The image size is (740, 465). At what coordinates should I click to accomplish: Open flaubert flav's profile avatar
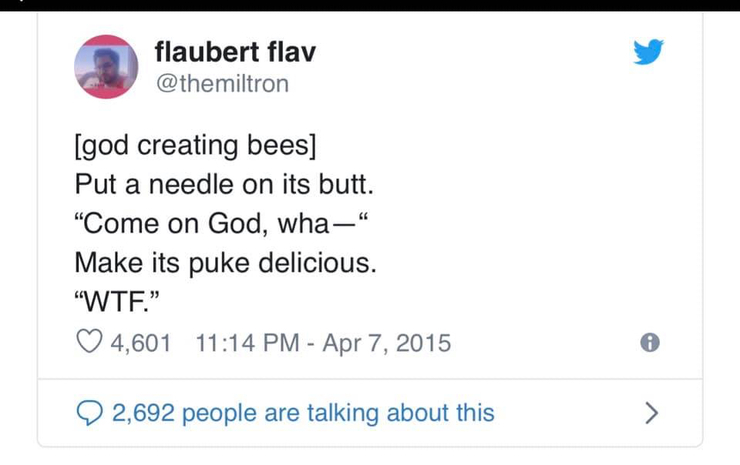[106, 66]
